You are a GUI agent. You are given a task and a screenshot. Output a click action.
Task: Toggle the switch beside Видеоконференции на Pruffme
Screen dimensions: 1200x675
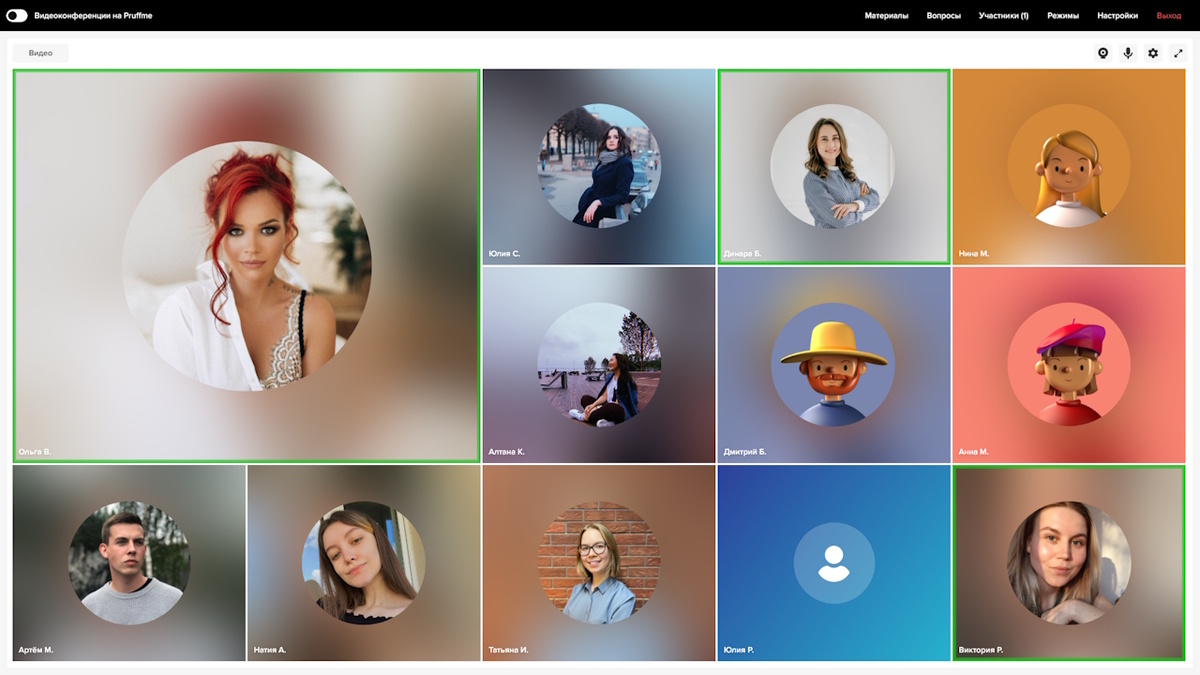[17, 16]
